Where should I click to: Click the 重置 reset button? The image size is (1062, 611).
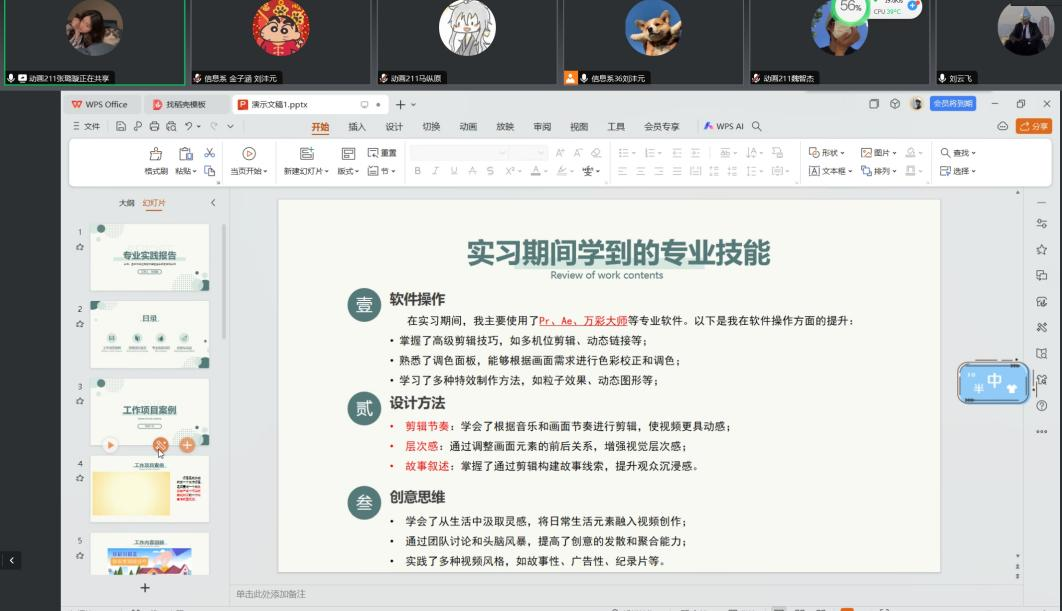point(383,153)
